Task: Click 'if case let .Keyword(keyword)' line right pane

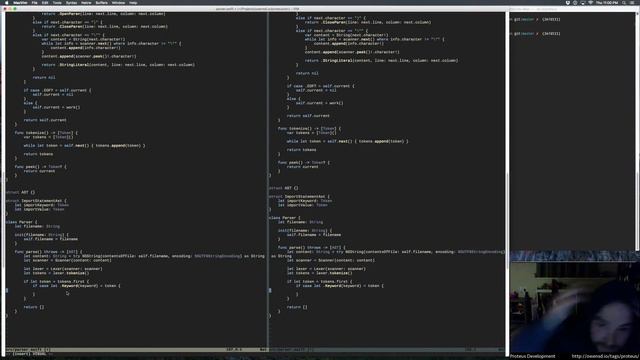Action: (340, 286)
